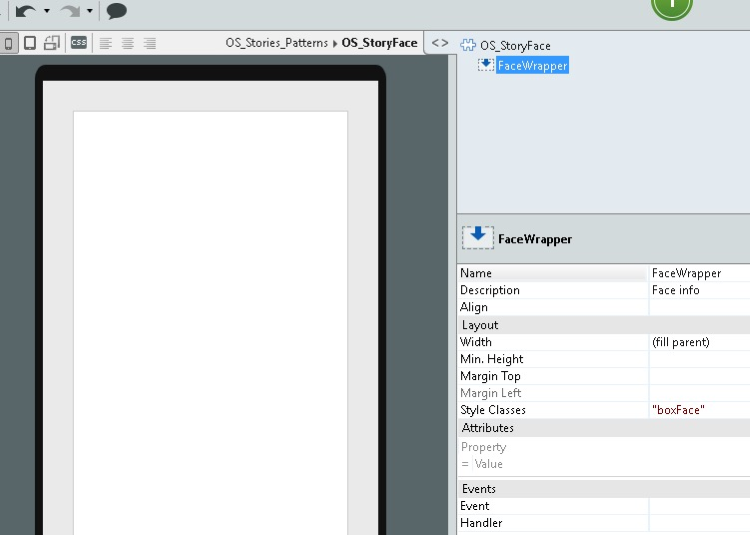Select OS_StoryFace in the widget tree
Image resolution: width=750 pixels, height=535 pixels.
point(514,46)
